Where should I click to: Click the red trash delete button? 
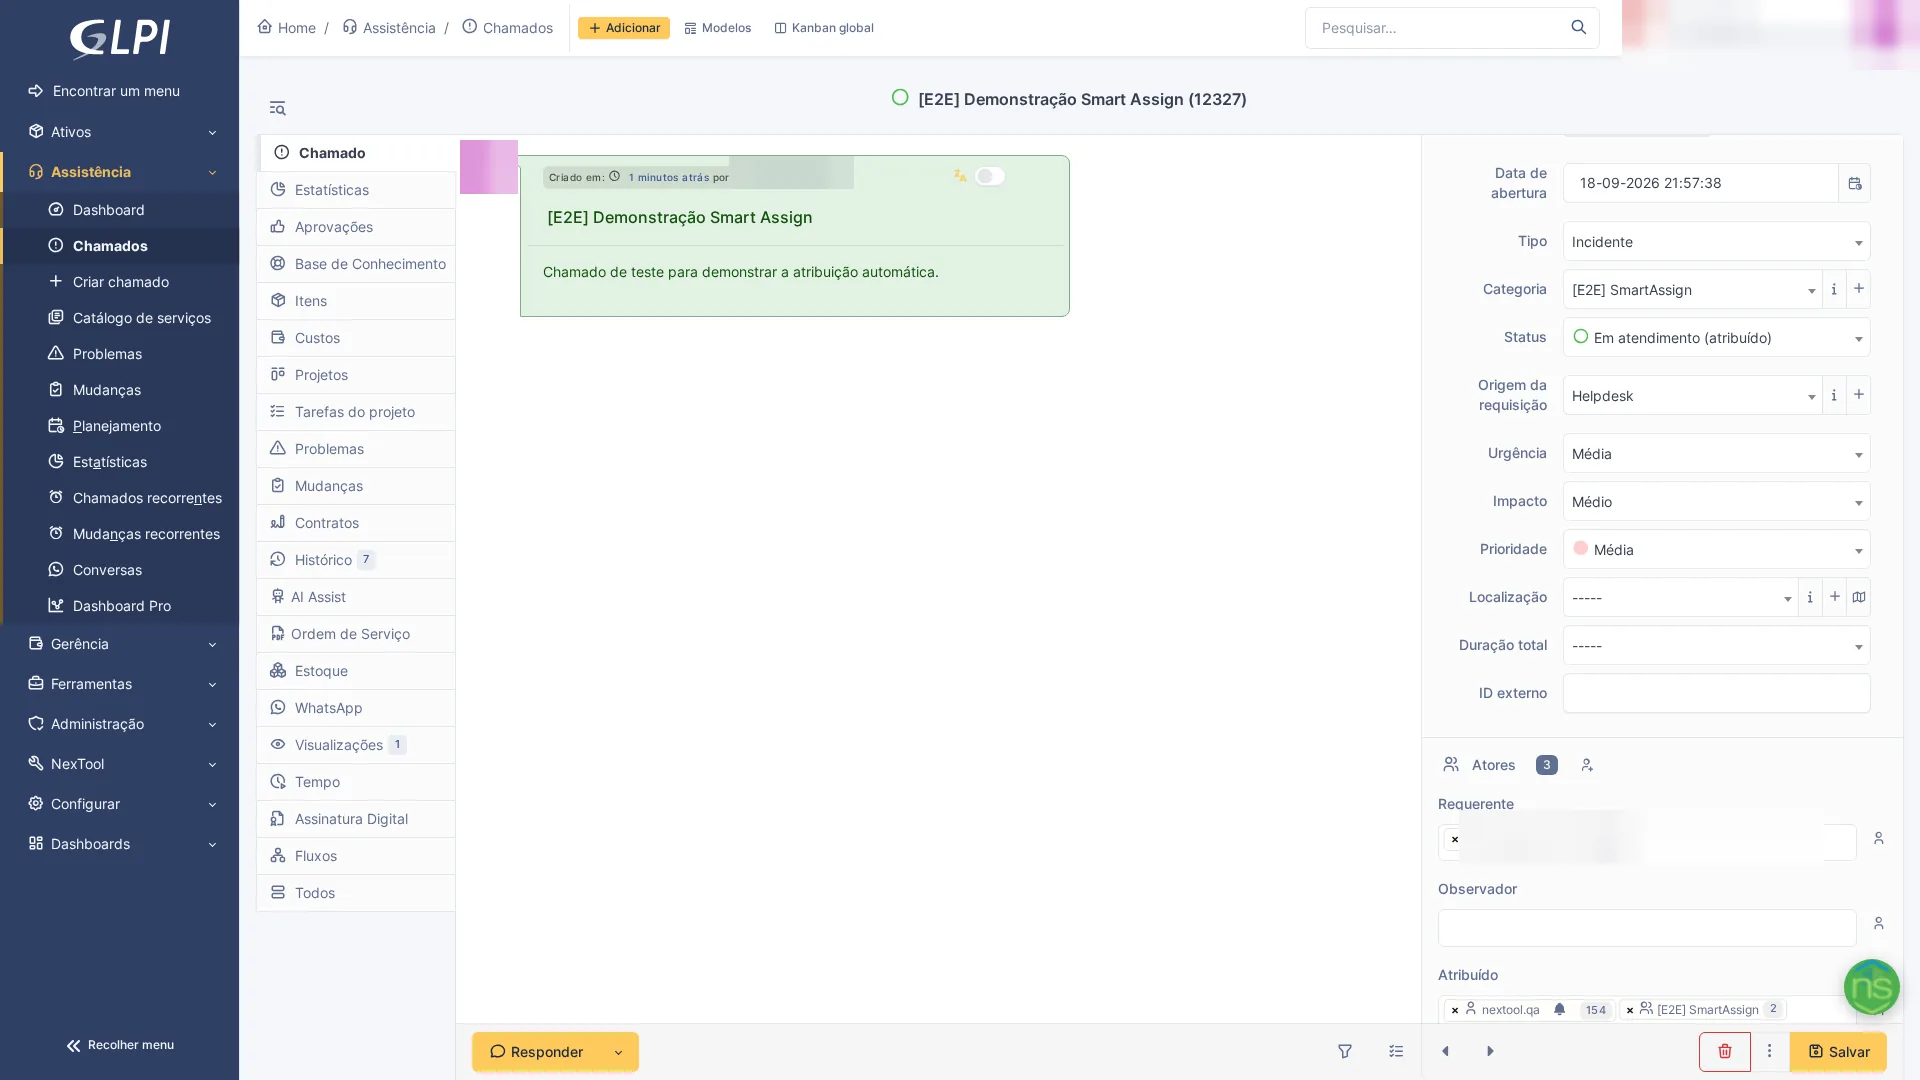pos(1724,1051)
